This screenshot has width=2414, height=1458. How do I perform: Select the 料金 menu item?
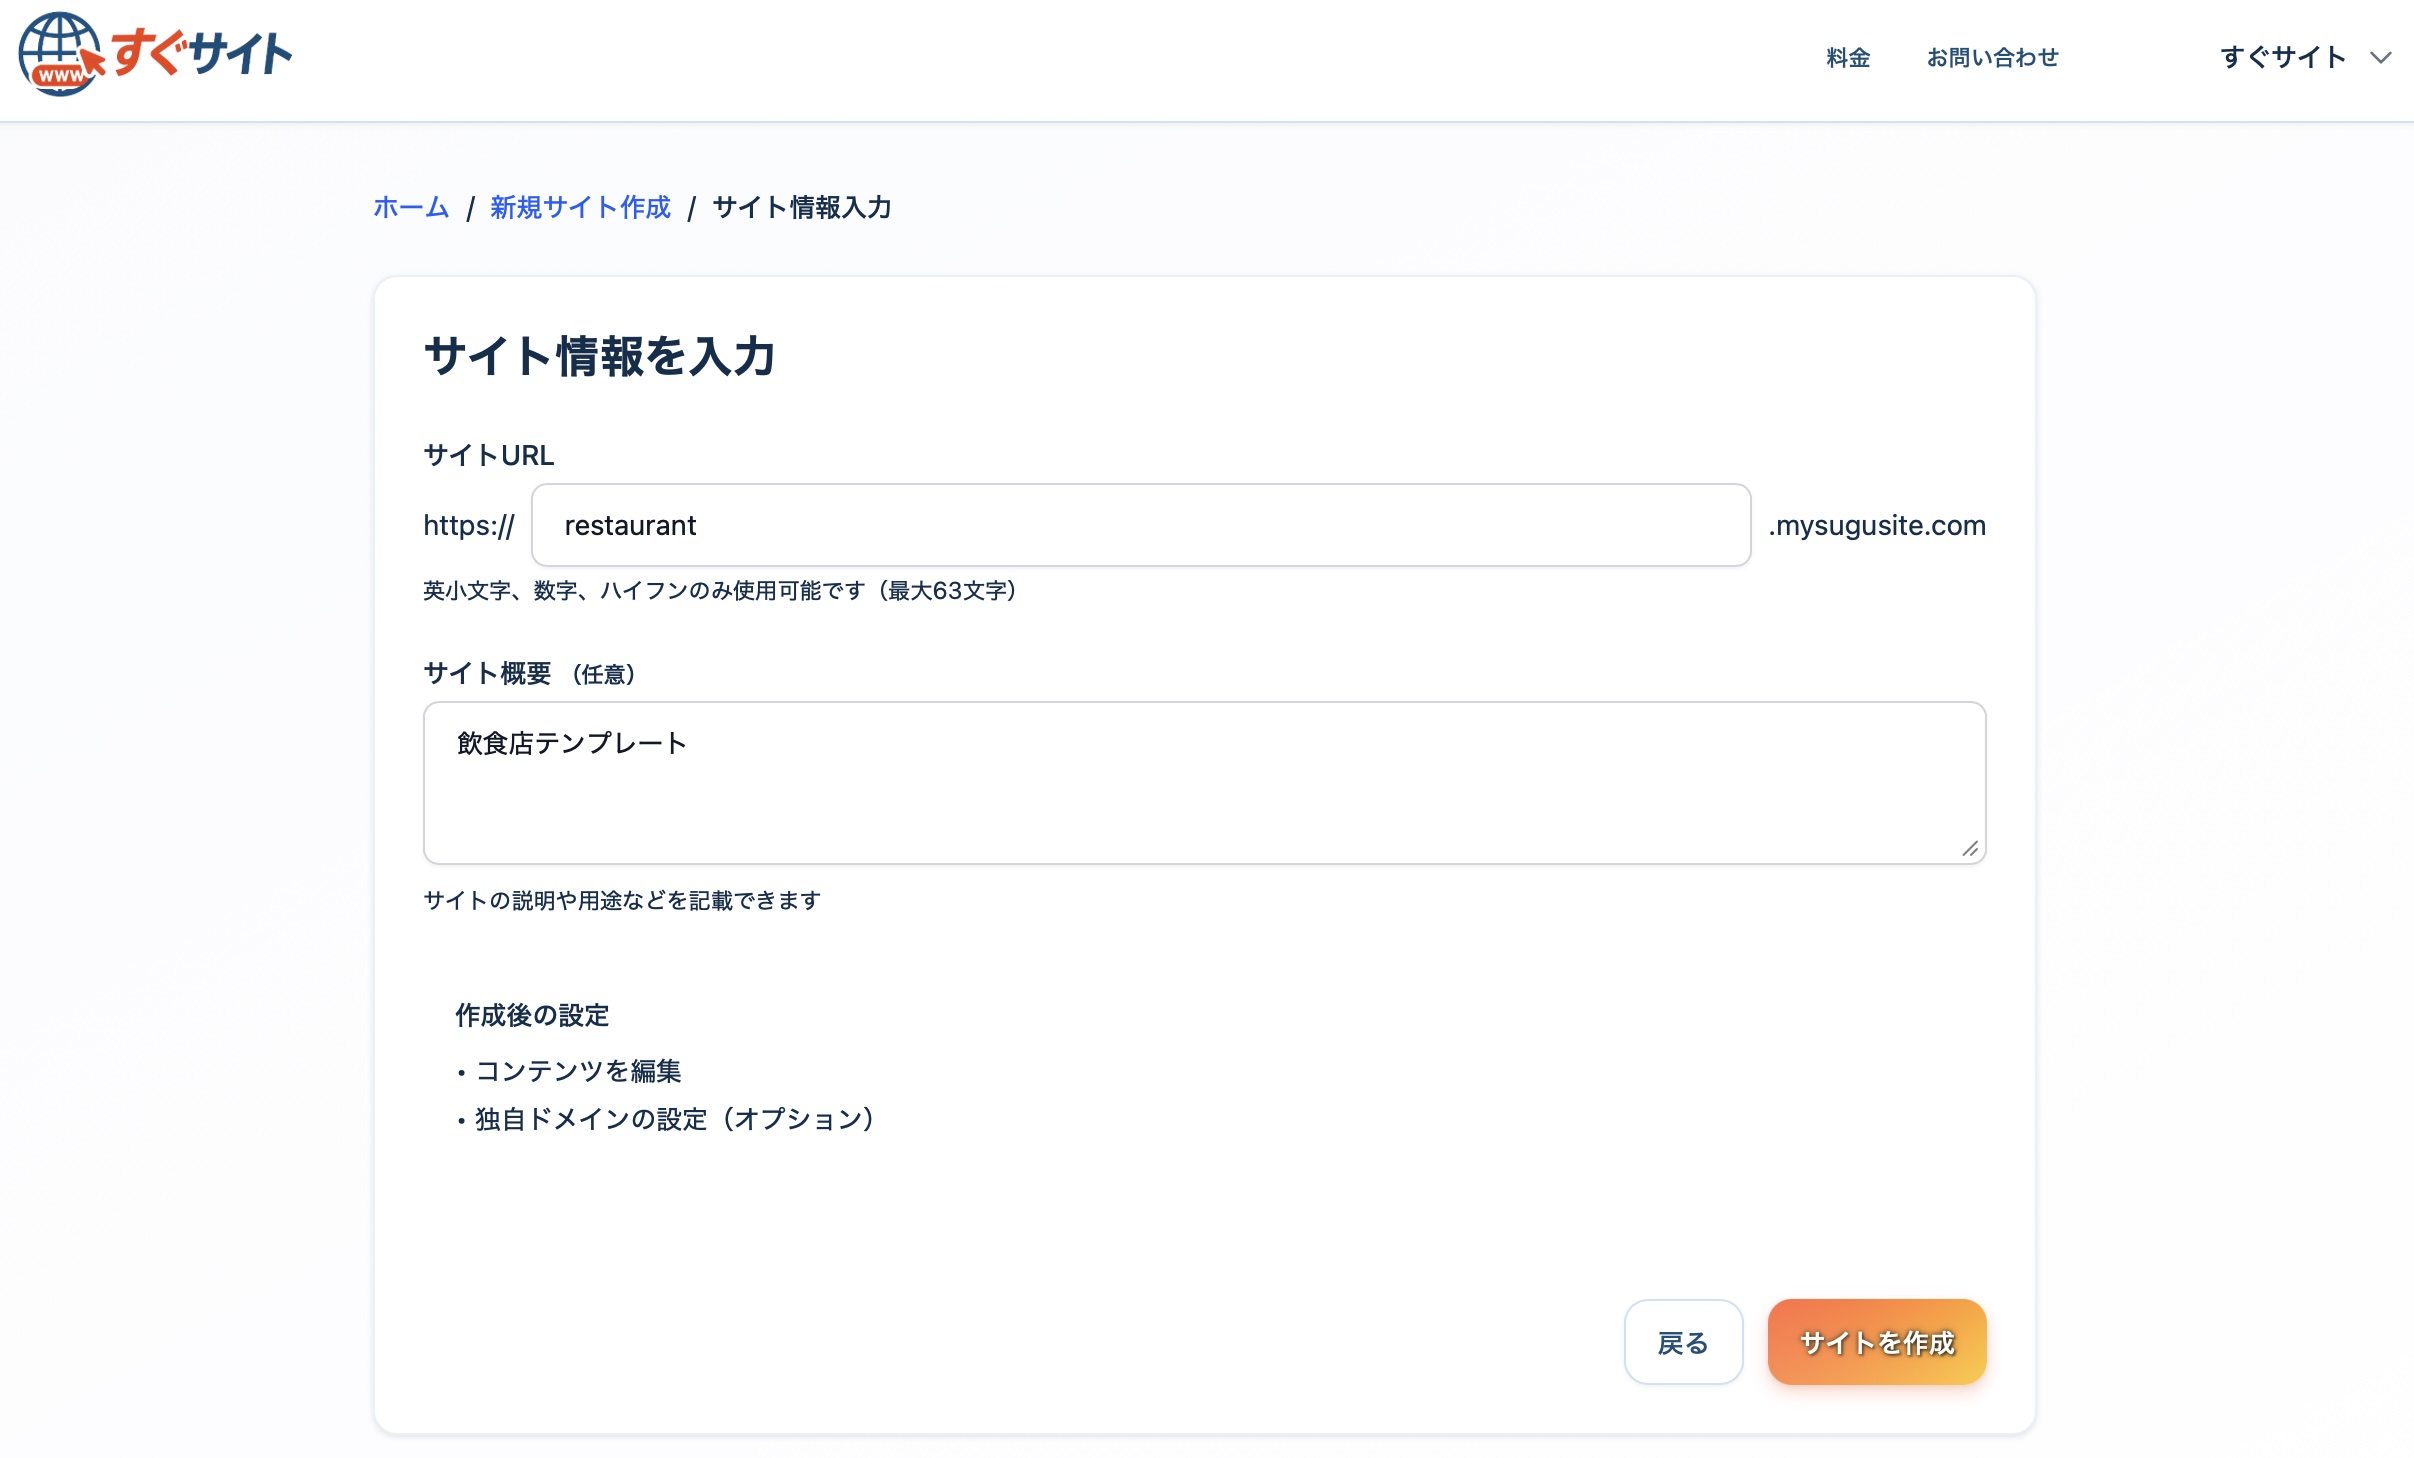pyautogui.click(x=1846, y=57)
